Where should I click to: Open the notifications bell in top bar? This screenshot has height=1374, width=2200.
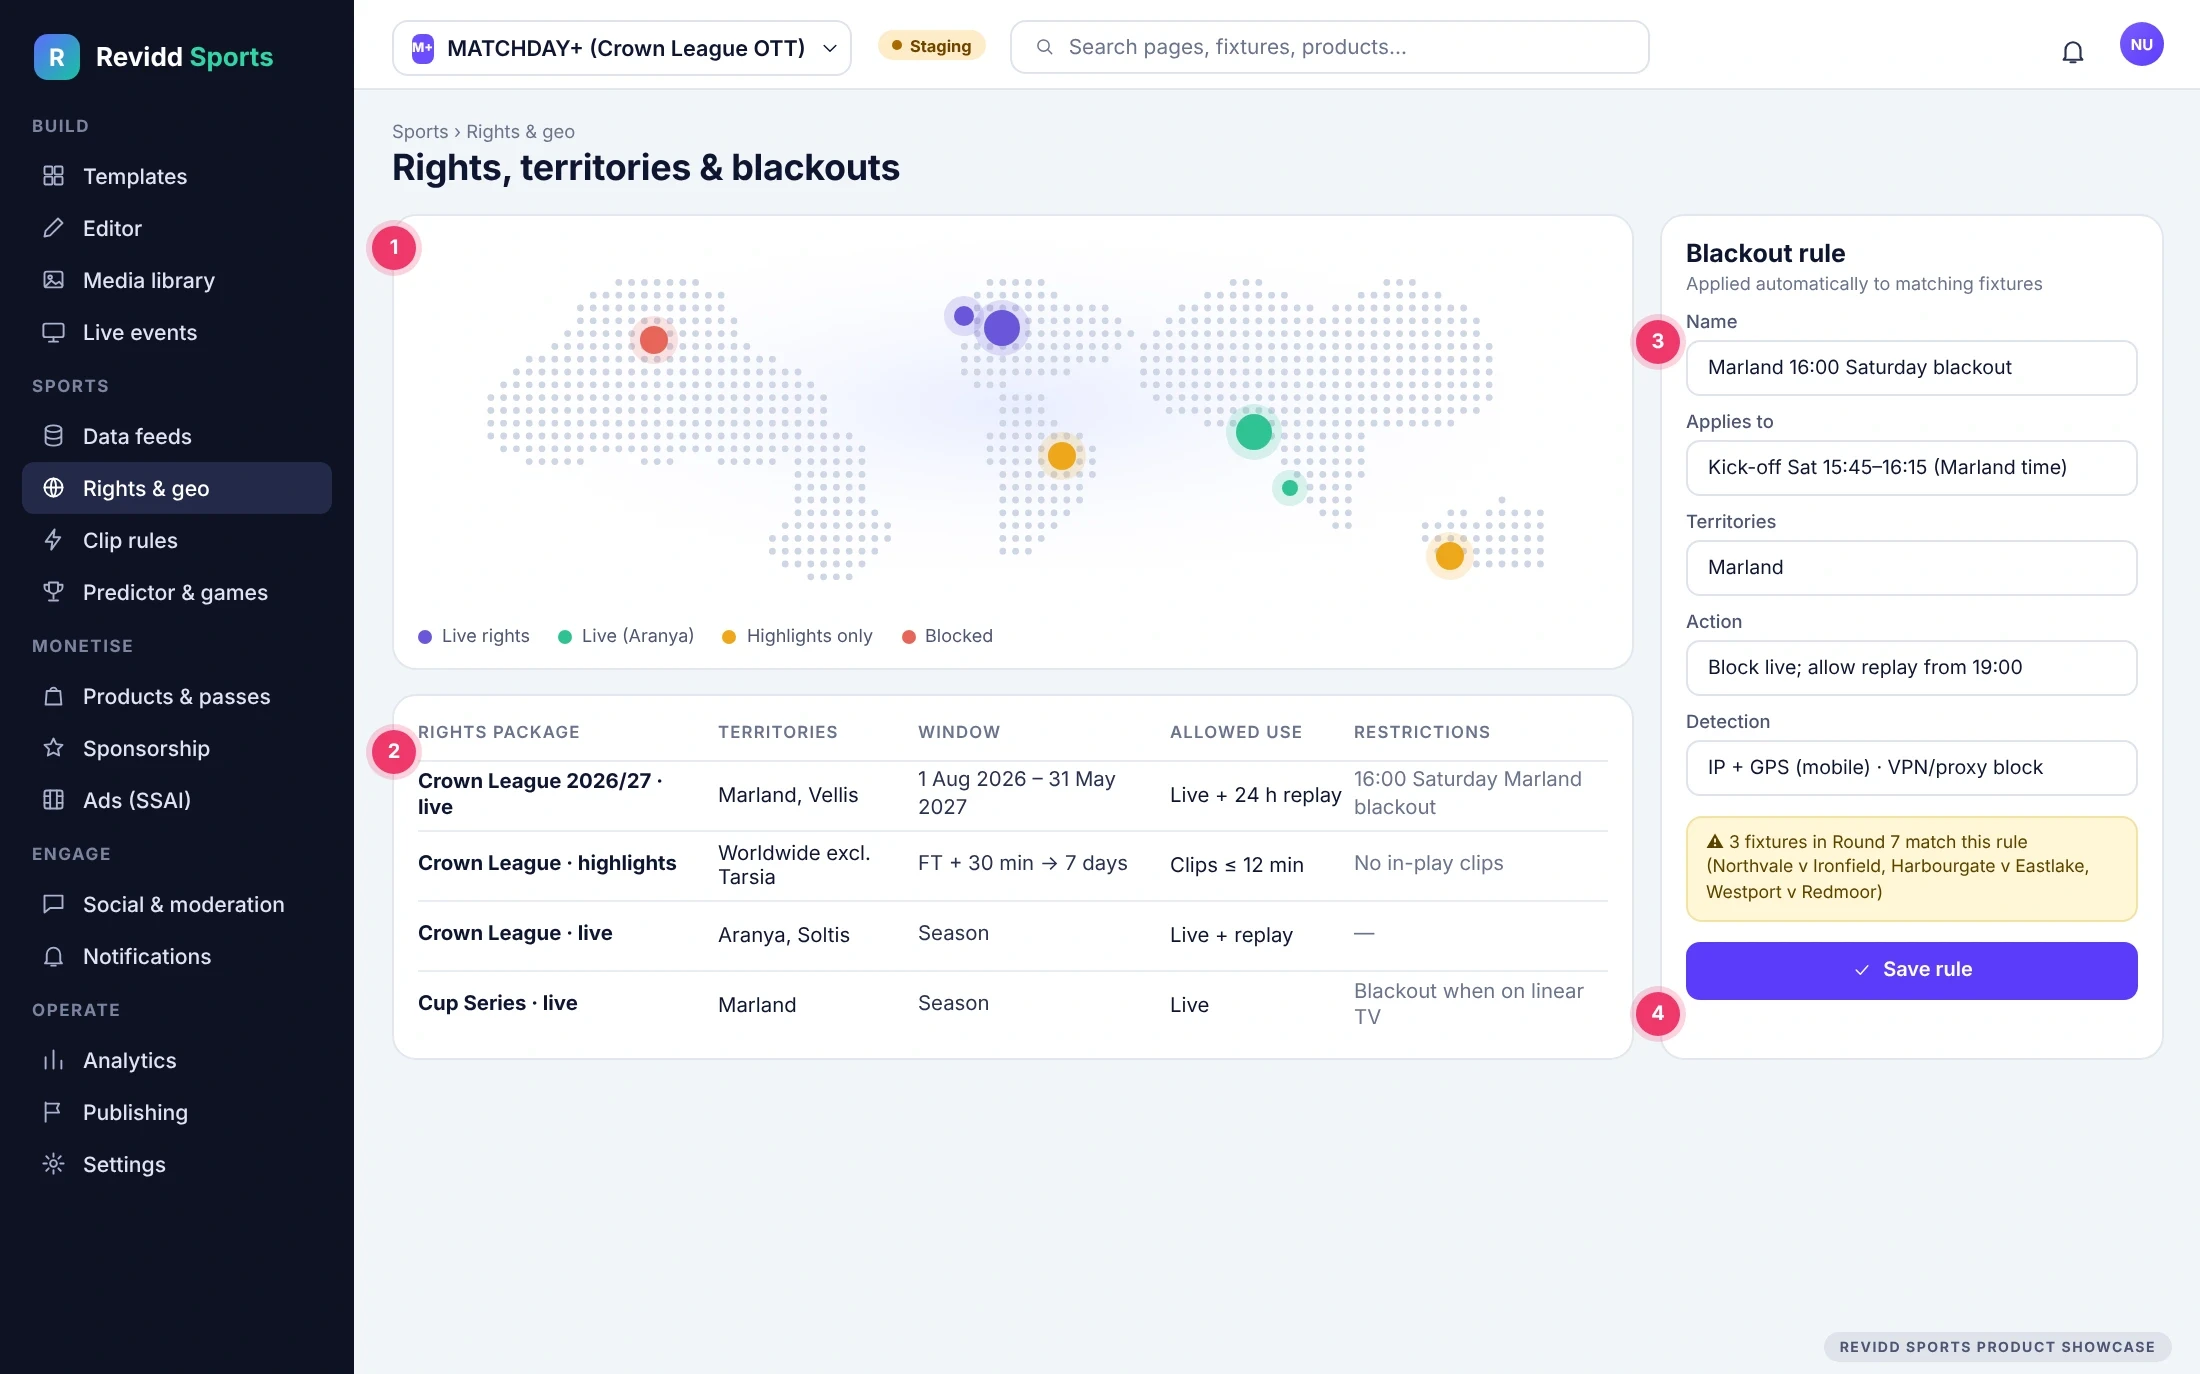[2073, 52]
